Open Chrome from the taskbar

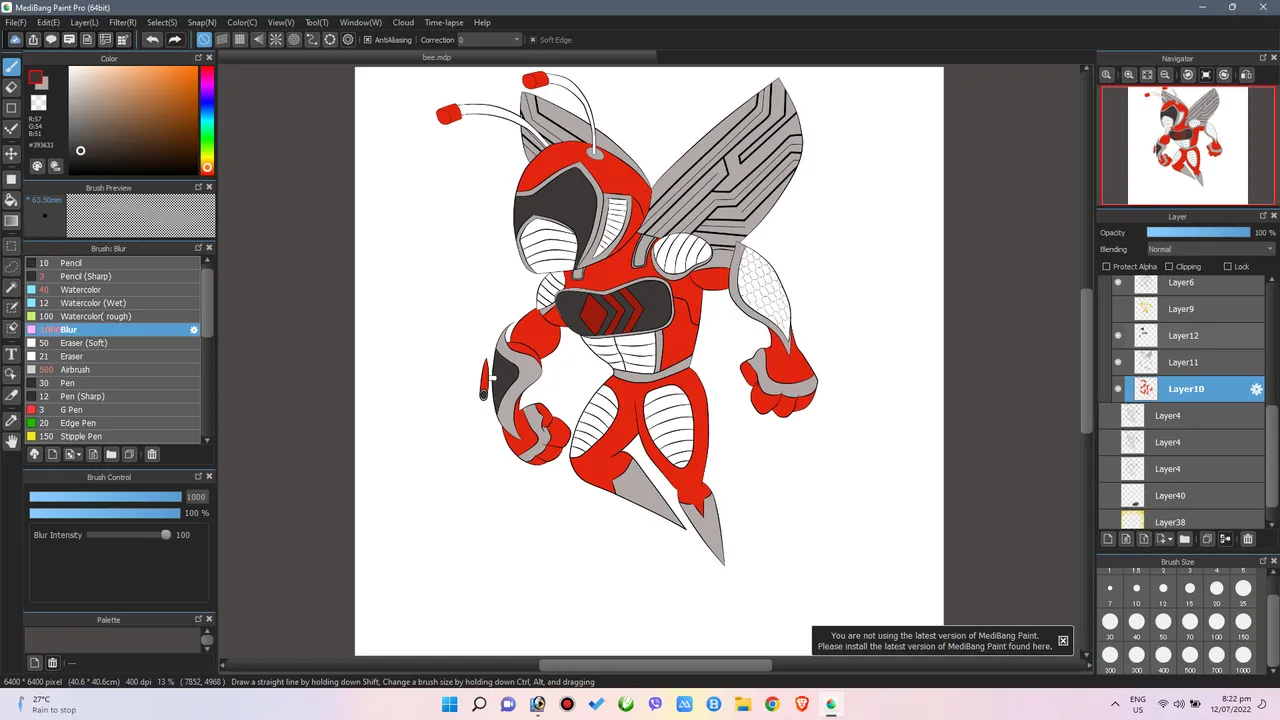point(772,704)
